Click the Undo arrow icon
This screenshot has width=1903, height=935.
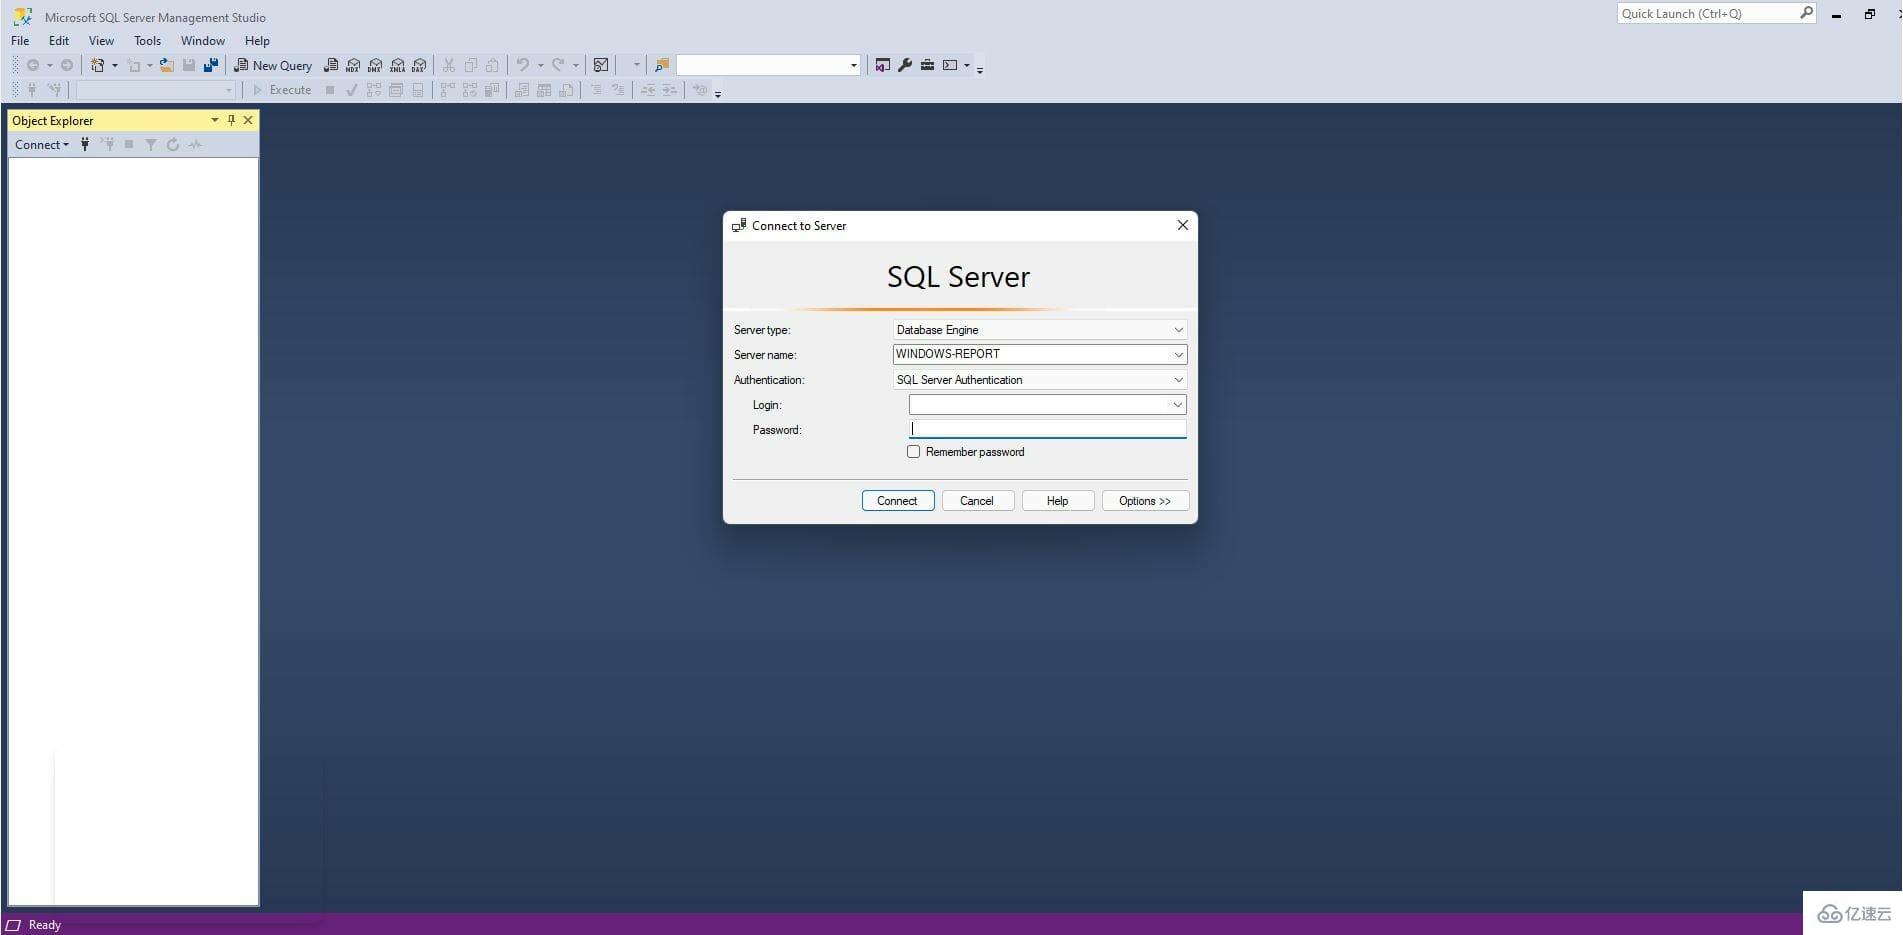coord(522,65)
